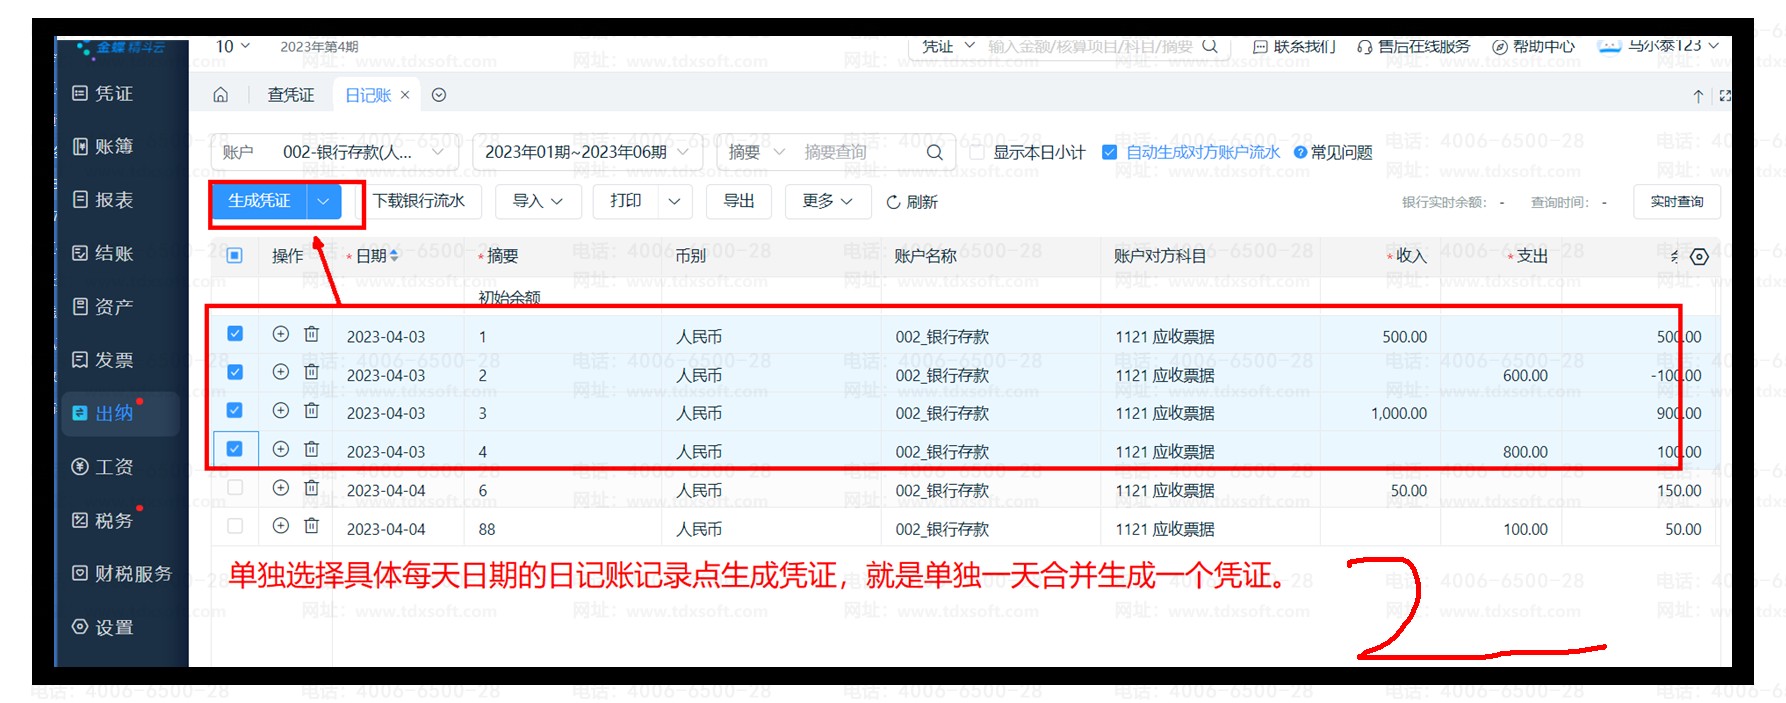This screenshot has width=1786, height=703.
Task: Click the search icon in top search bar
Action: 1210,46
